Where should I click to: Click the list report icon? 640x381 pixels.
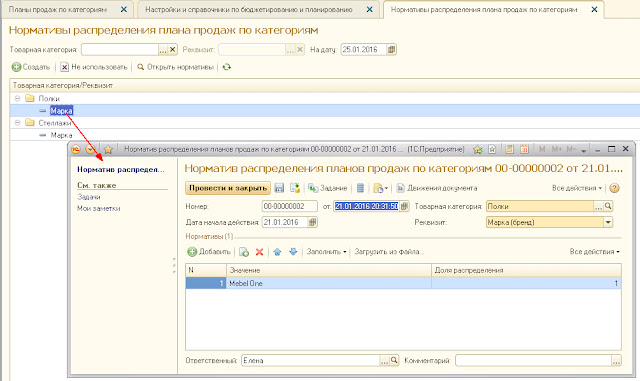click(360, 188)
